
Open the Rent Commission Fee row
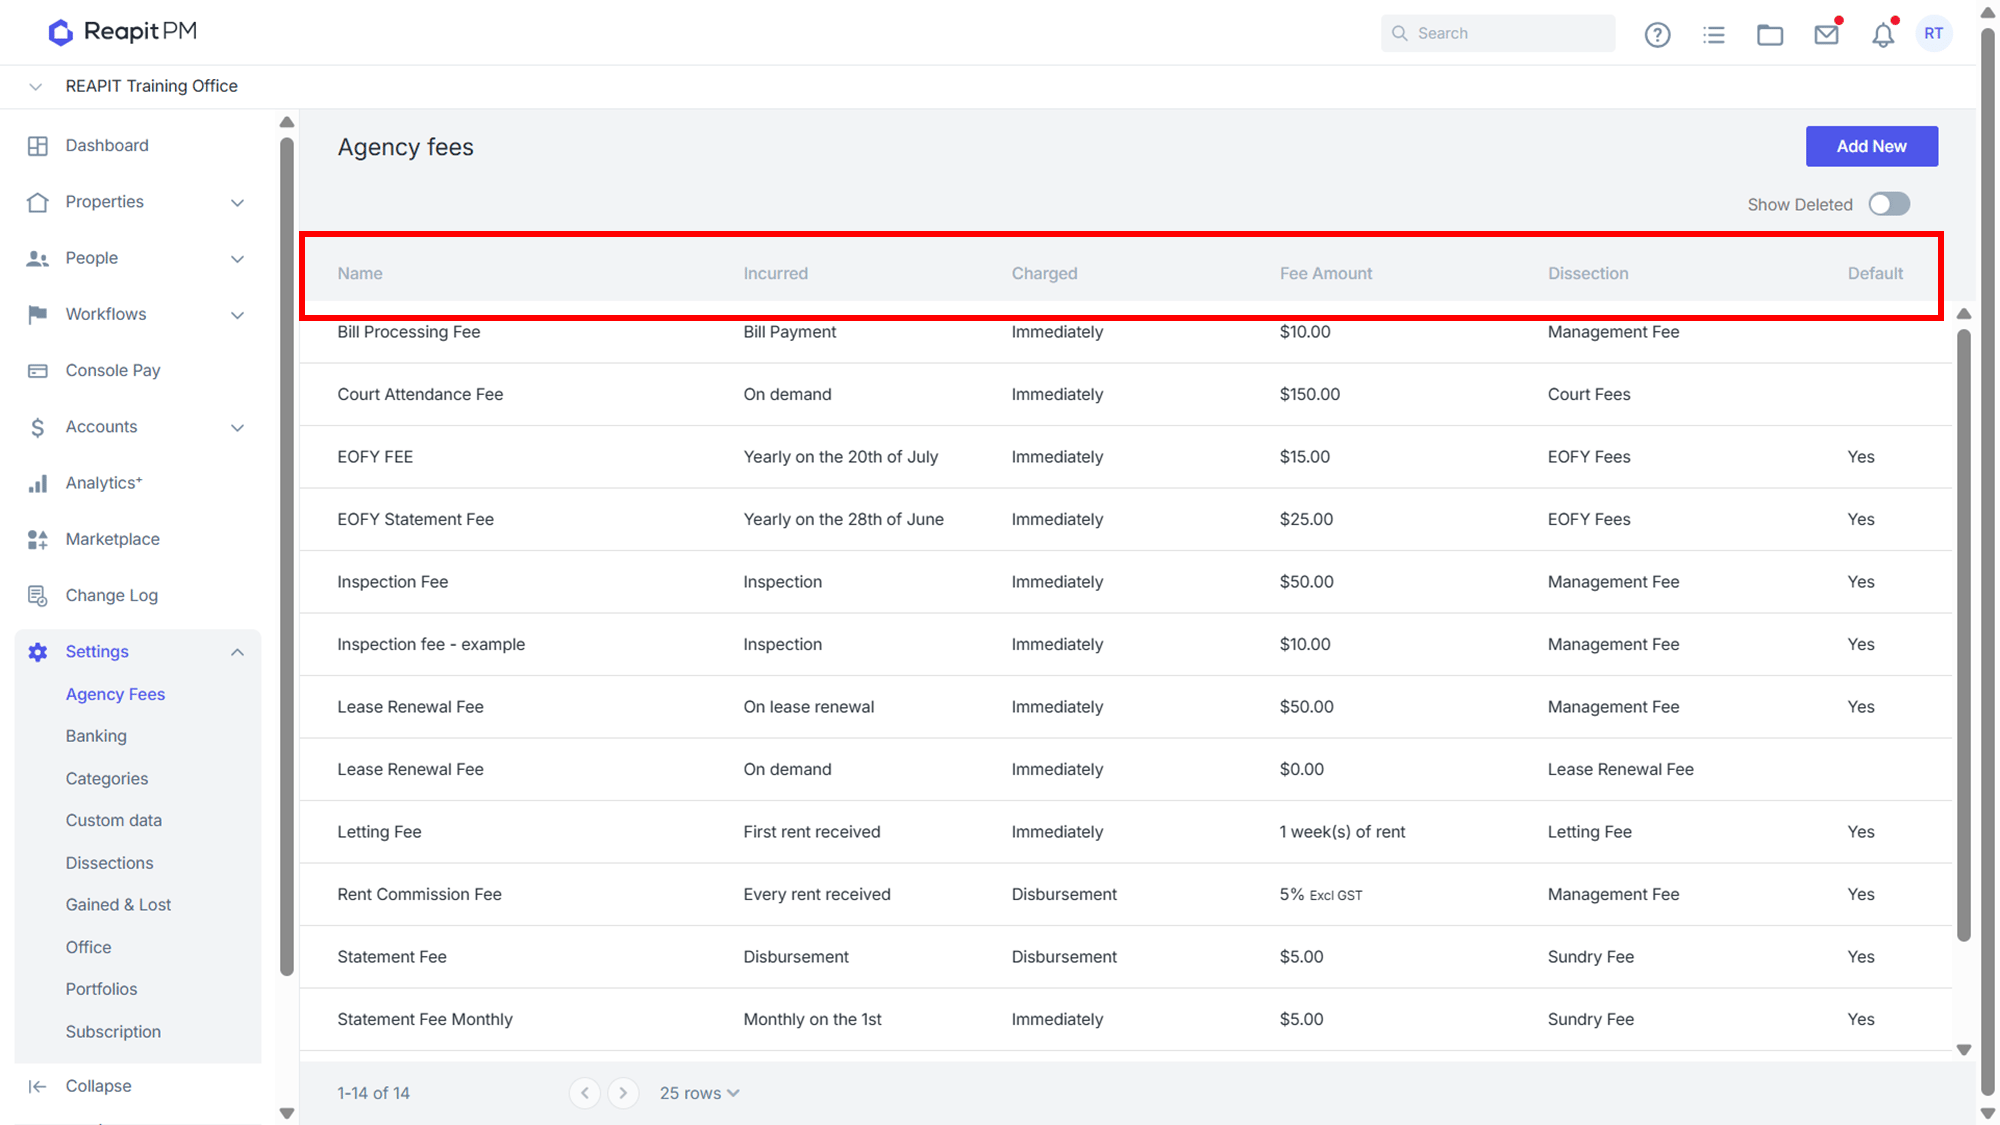(1126, 894)
